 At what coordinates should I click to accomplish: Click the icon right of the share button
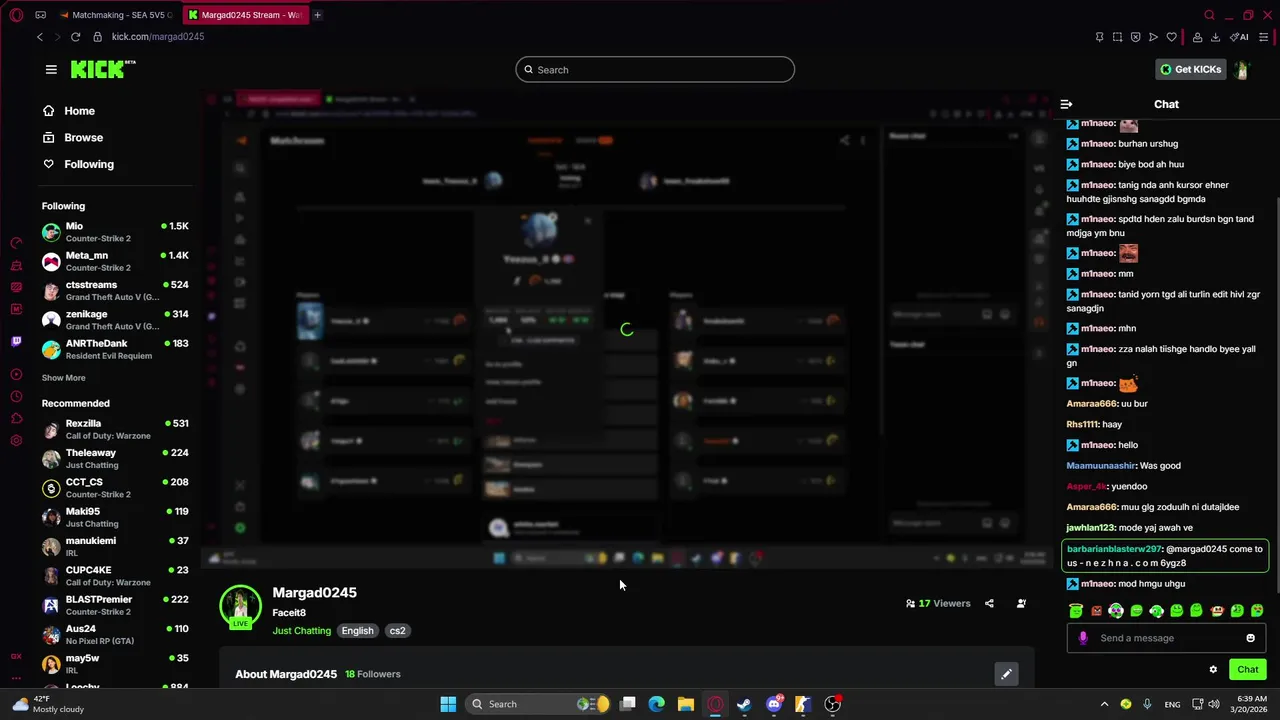pos(1021,603)
